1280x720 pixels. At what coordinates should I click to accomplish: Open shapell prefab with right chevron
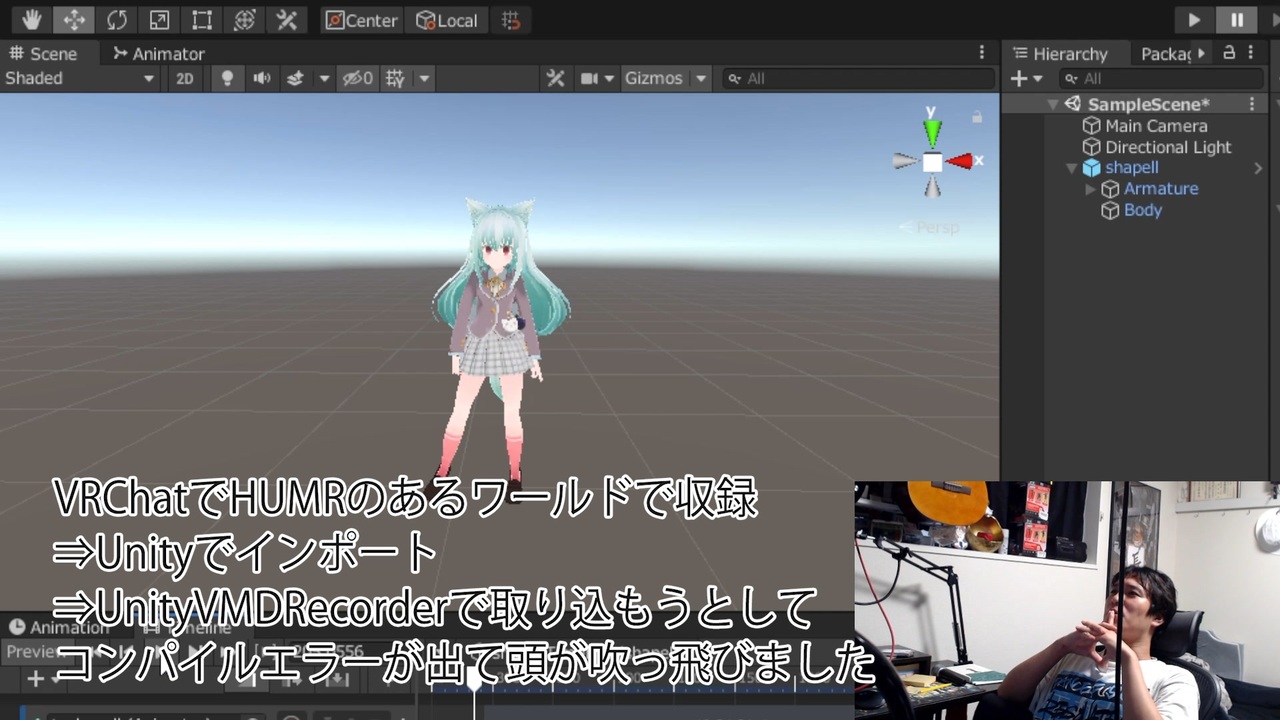pyautogui.click(x=1258, y=168)
